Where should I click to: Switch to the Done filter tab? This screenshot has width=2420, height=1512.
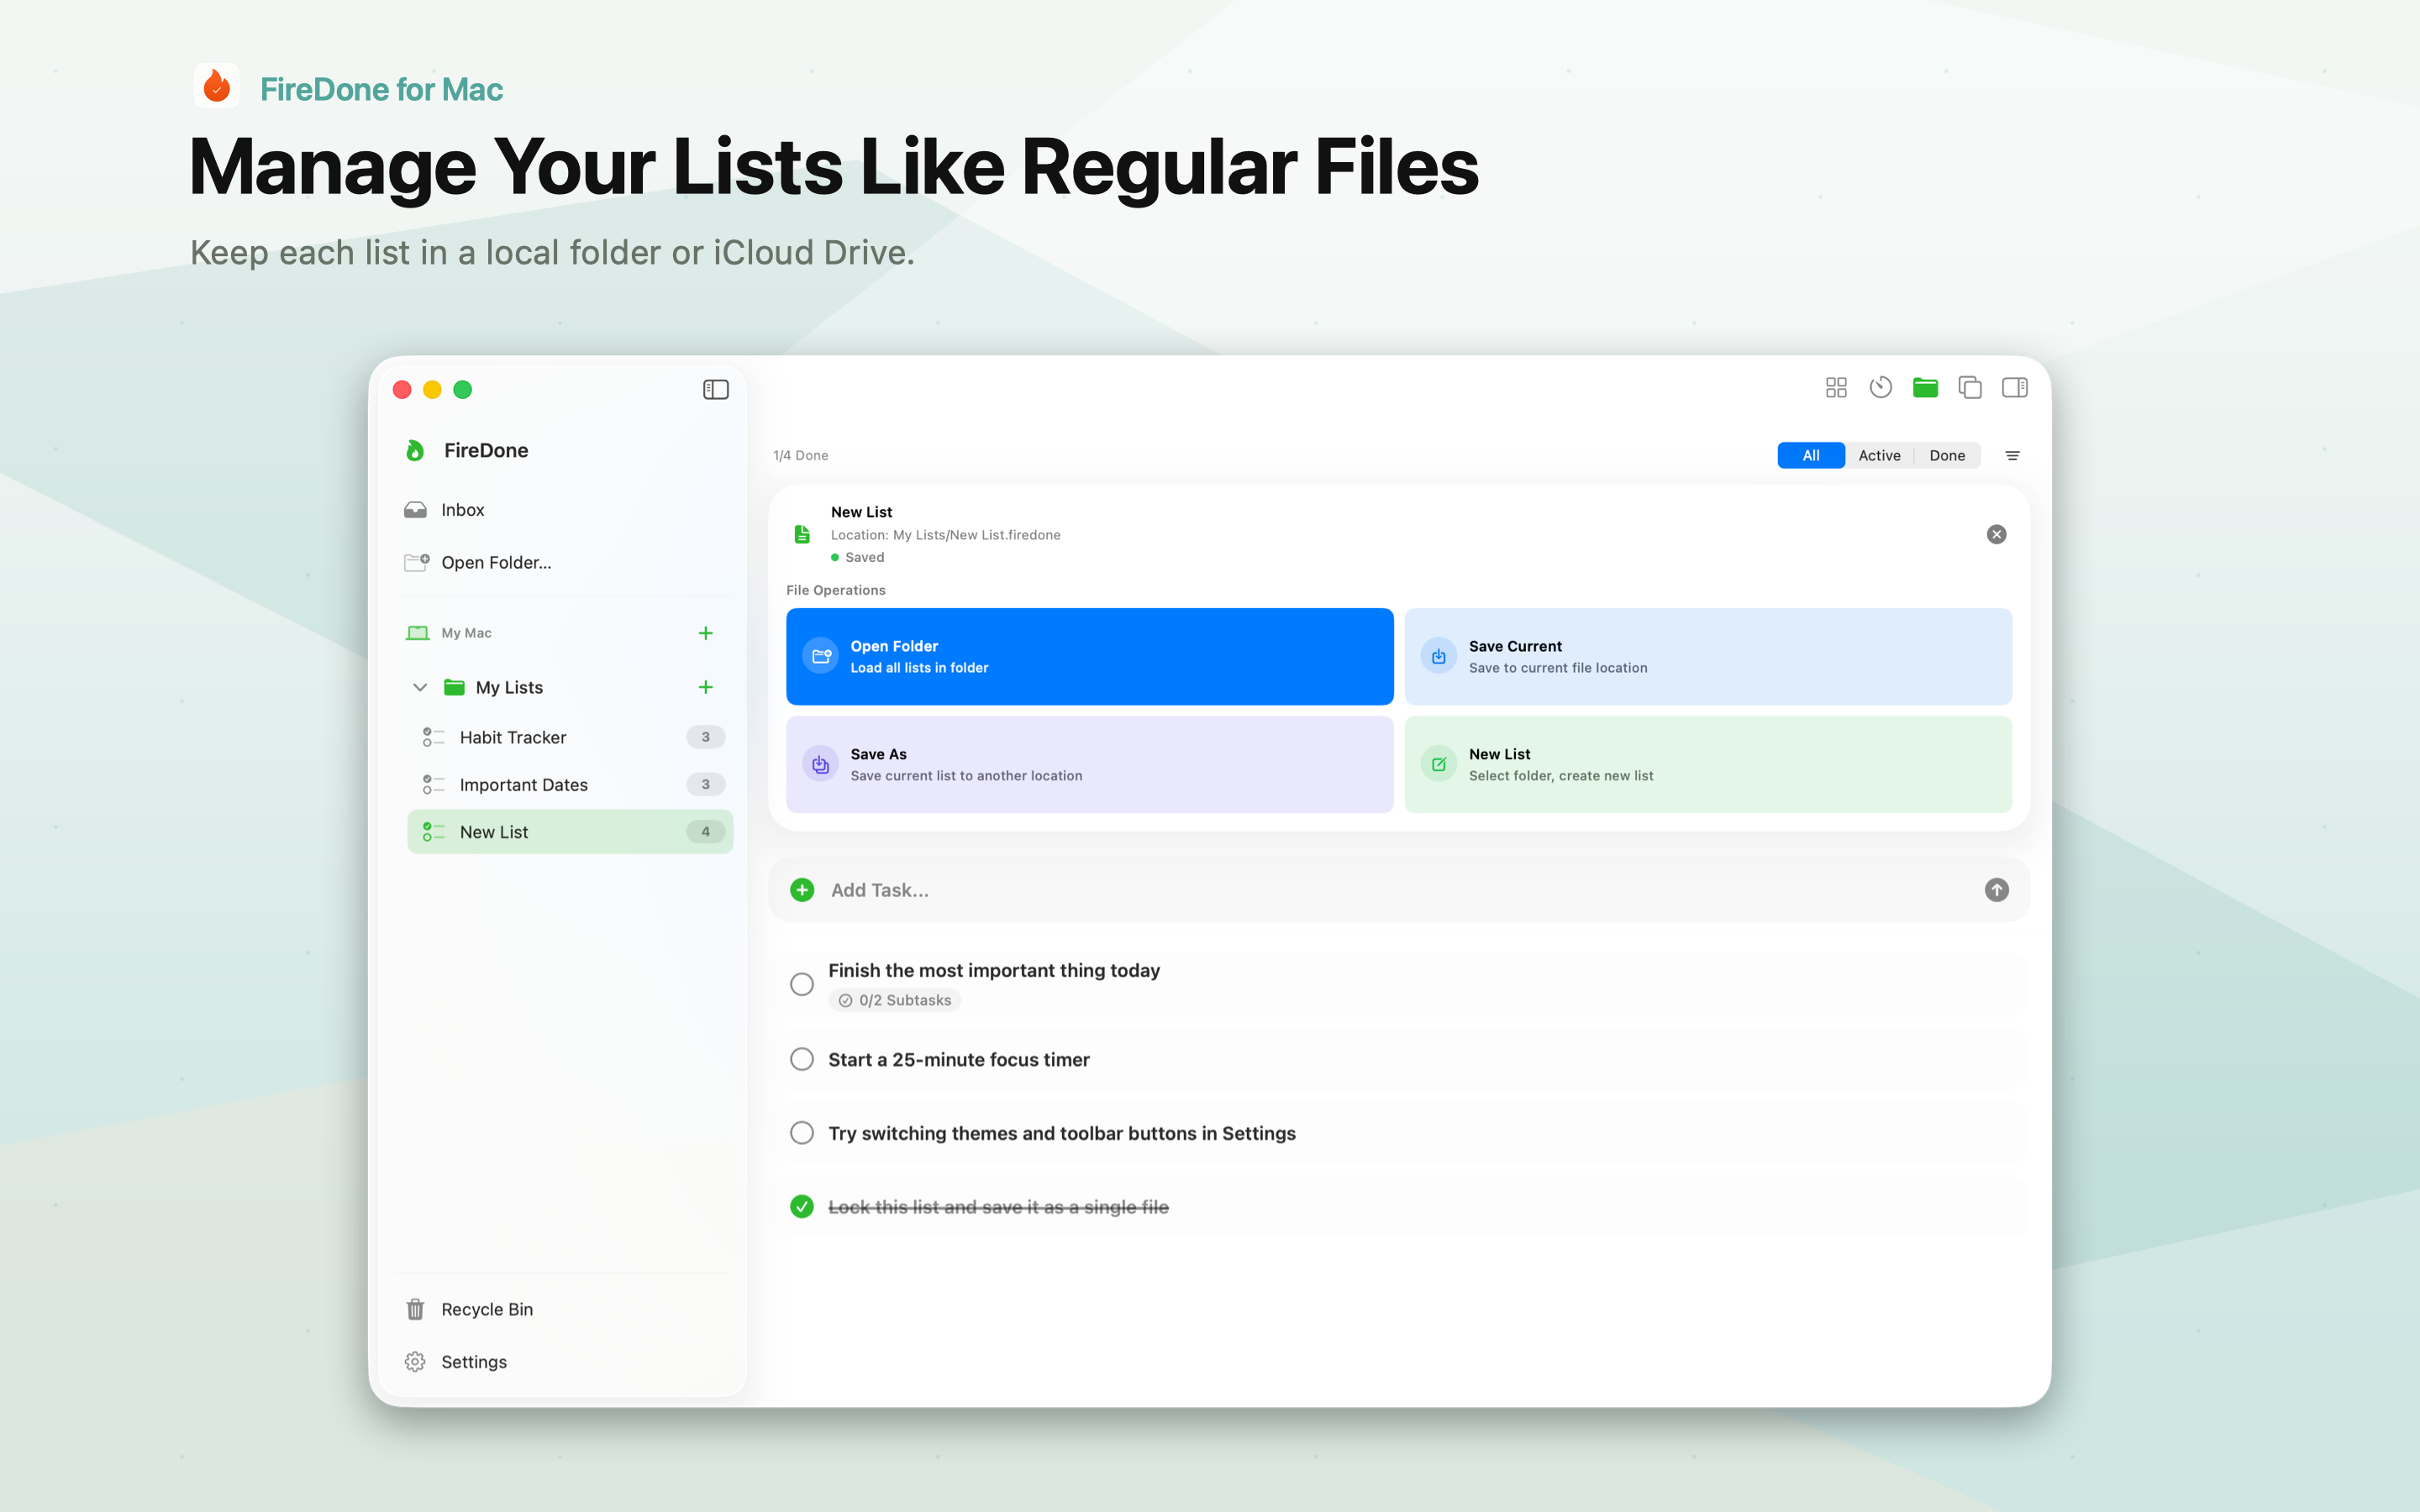click(1947, 456)
